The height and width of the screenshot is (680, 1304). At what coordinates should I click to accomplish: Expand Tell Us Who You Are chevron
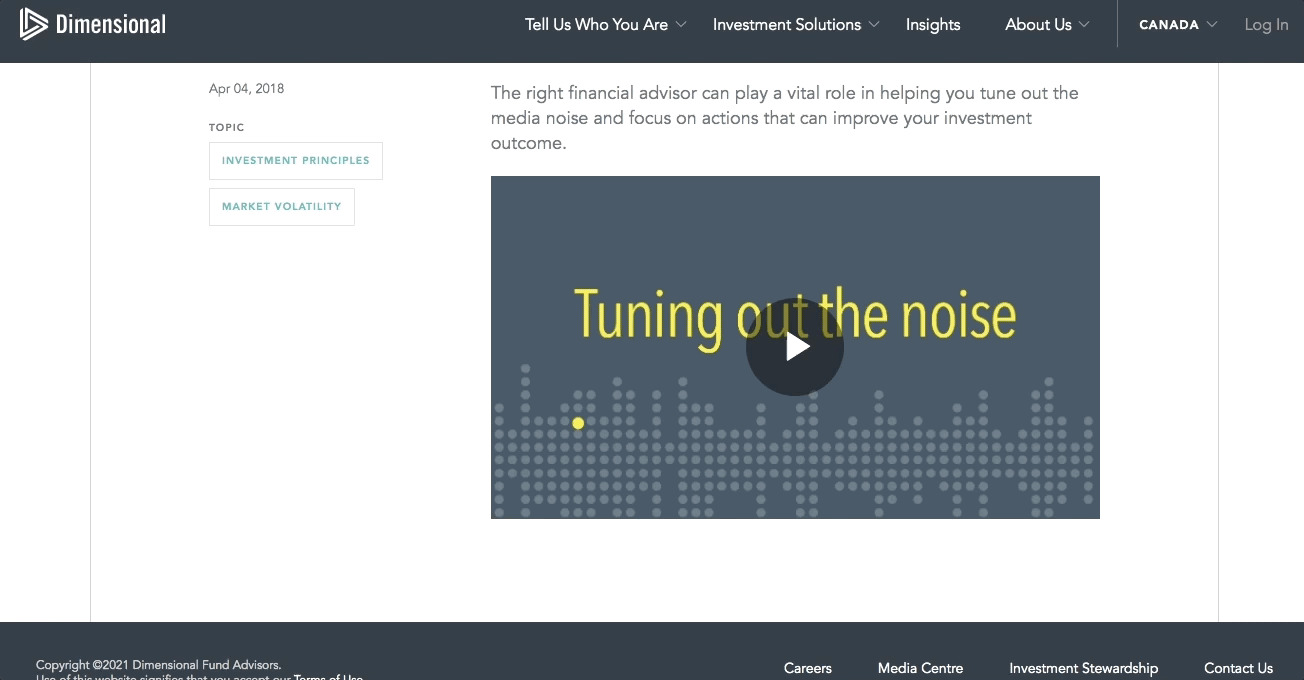point(681,24)
